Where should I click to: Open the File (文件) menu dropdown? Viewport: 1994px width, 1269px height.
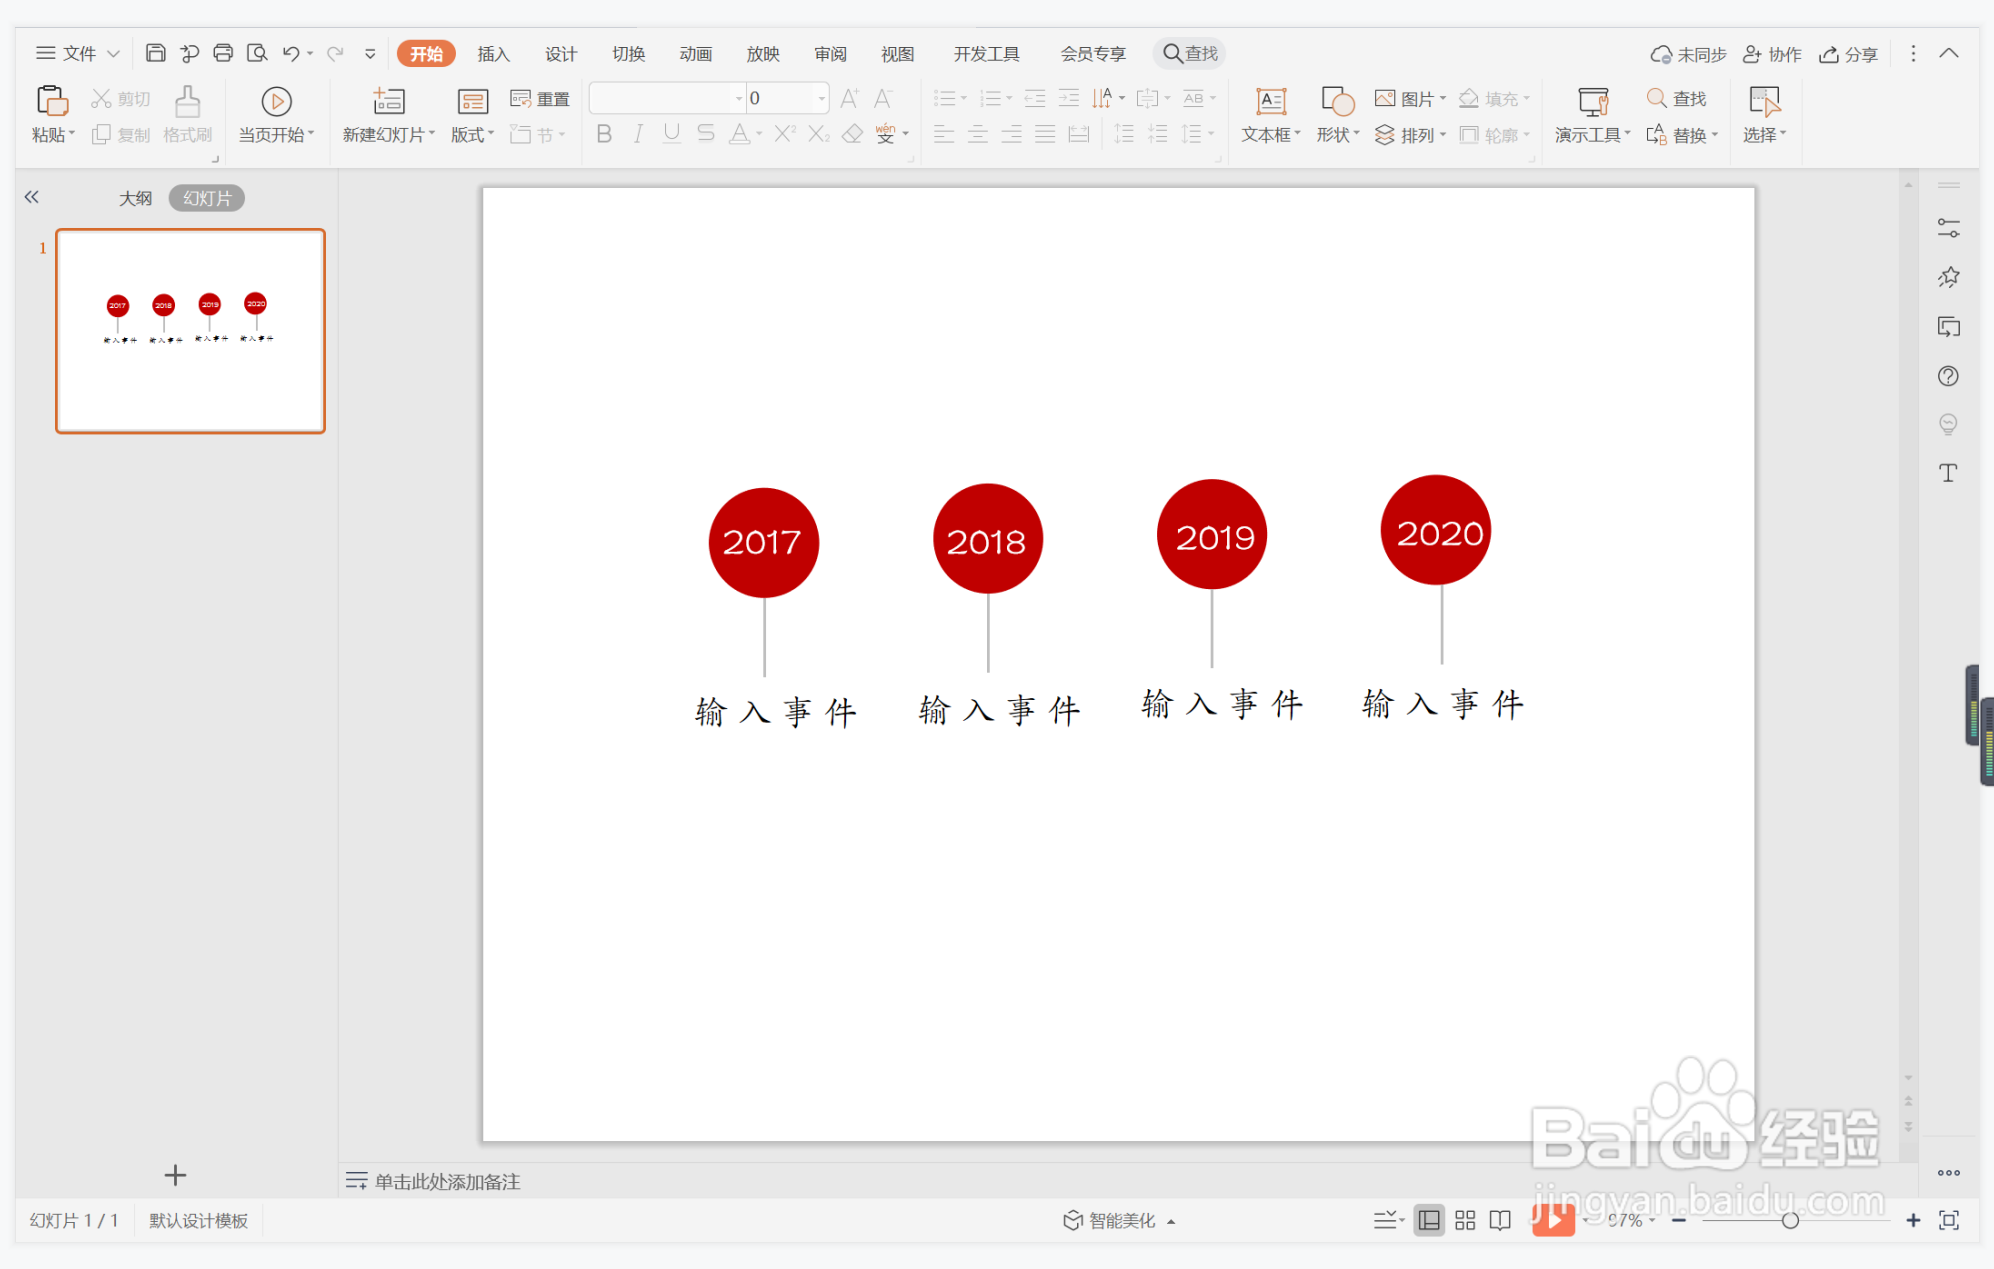78,53
